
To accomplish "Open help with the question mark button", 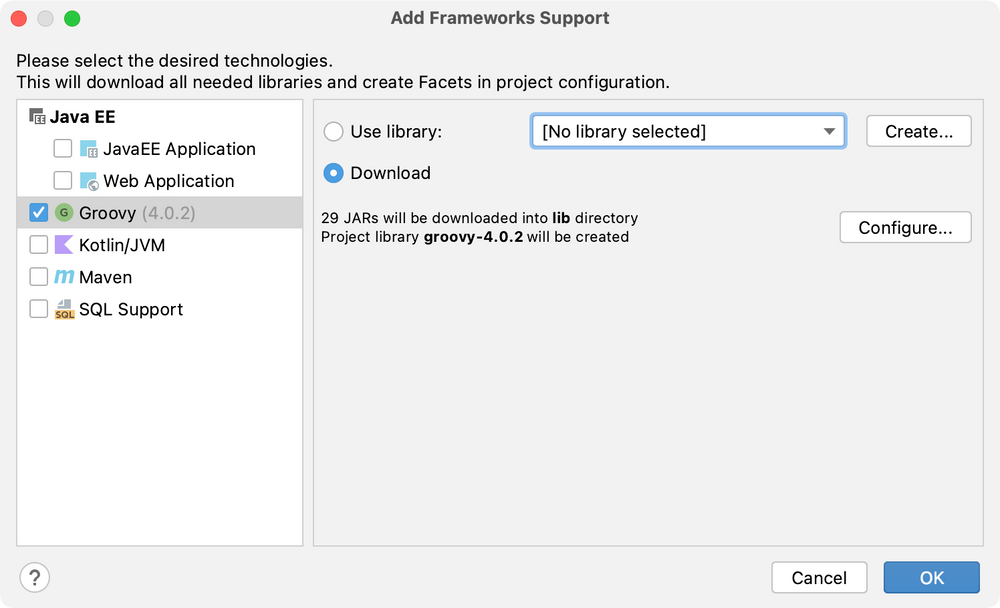I will coord(34,577).
